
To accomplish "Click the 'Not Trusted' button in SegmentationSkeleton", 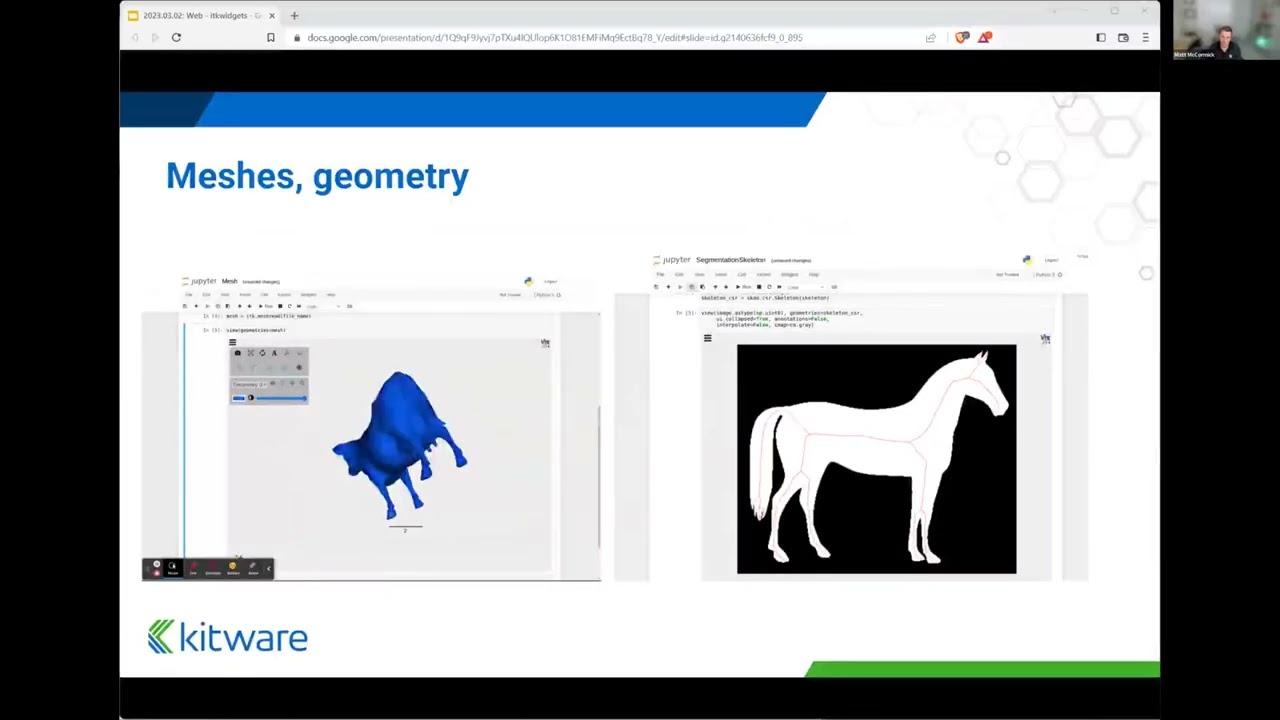I will 1007,274.
